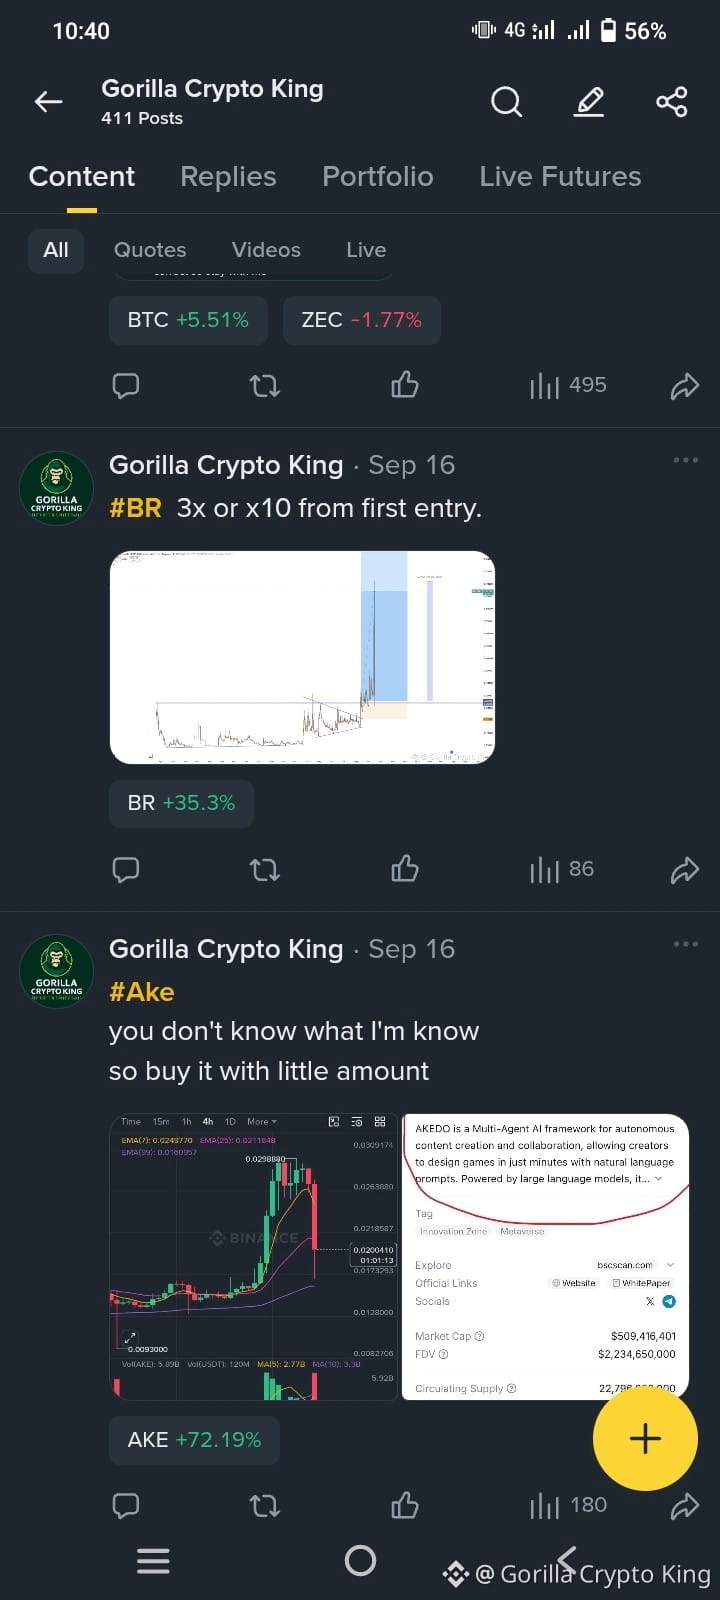This screenshot has width=720, height=1600.
Task: Share the profile via the header share icon
Action: click(671, 101)
